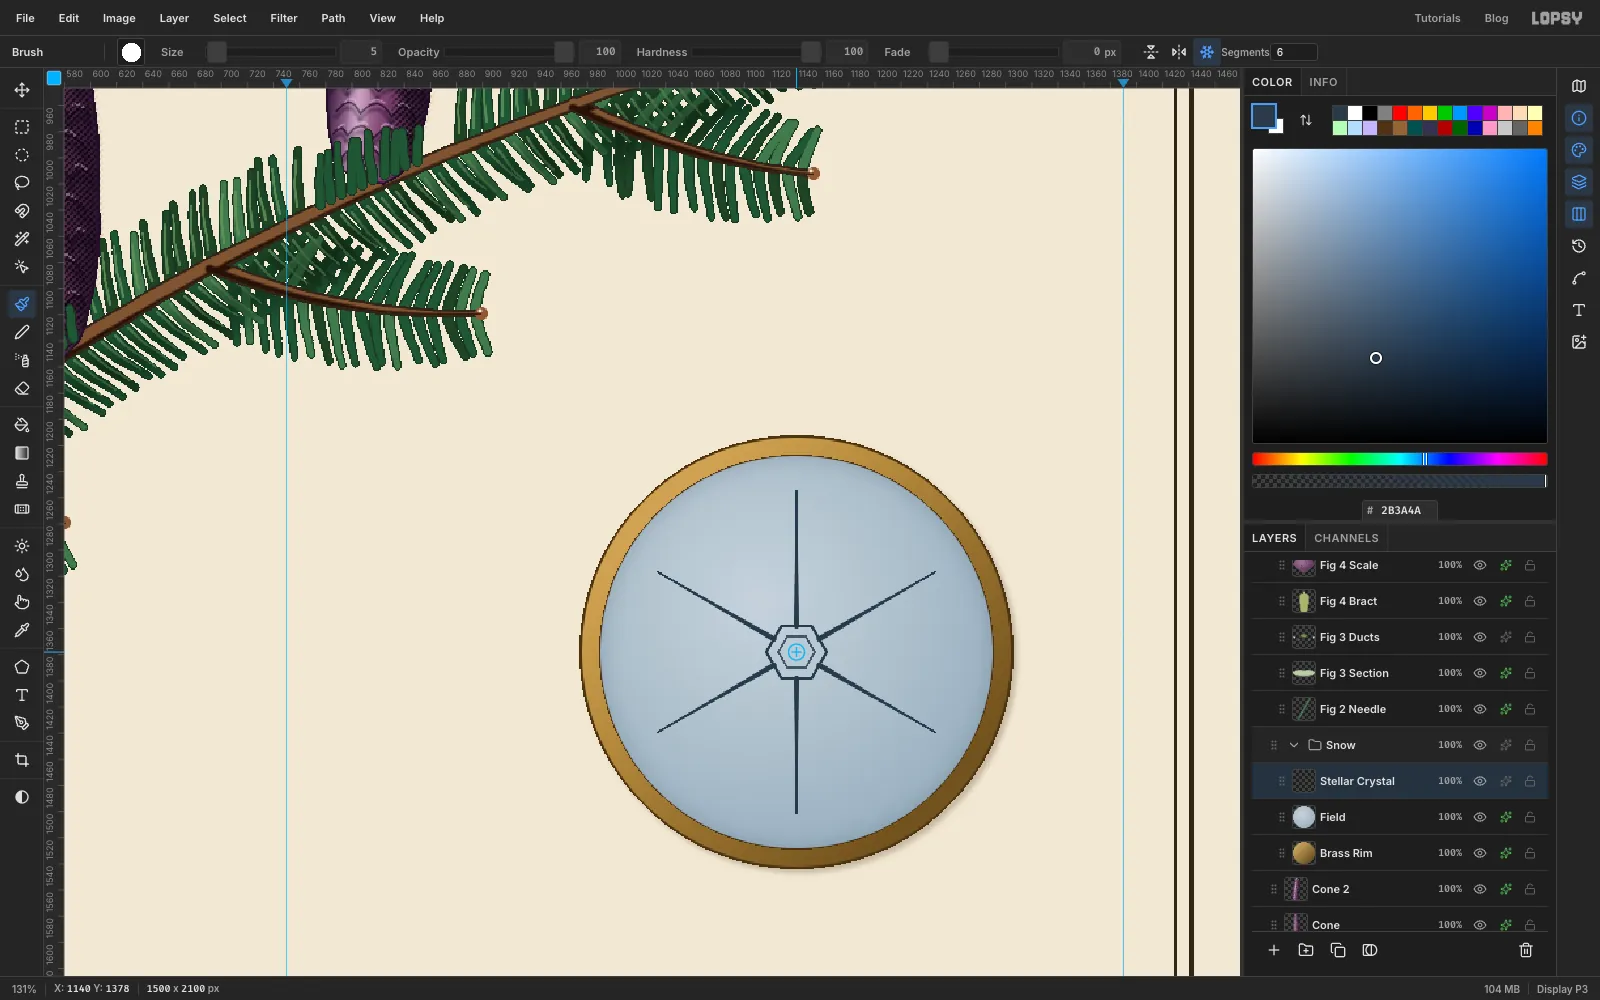This screenshot has height=1000, width=1600.
Task: Select the Pencil tool
Action: 22,332
